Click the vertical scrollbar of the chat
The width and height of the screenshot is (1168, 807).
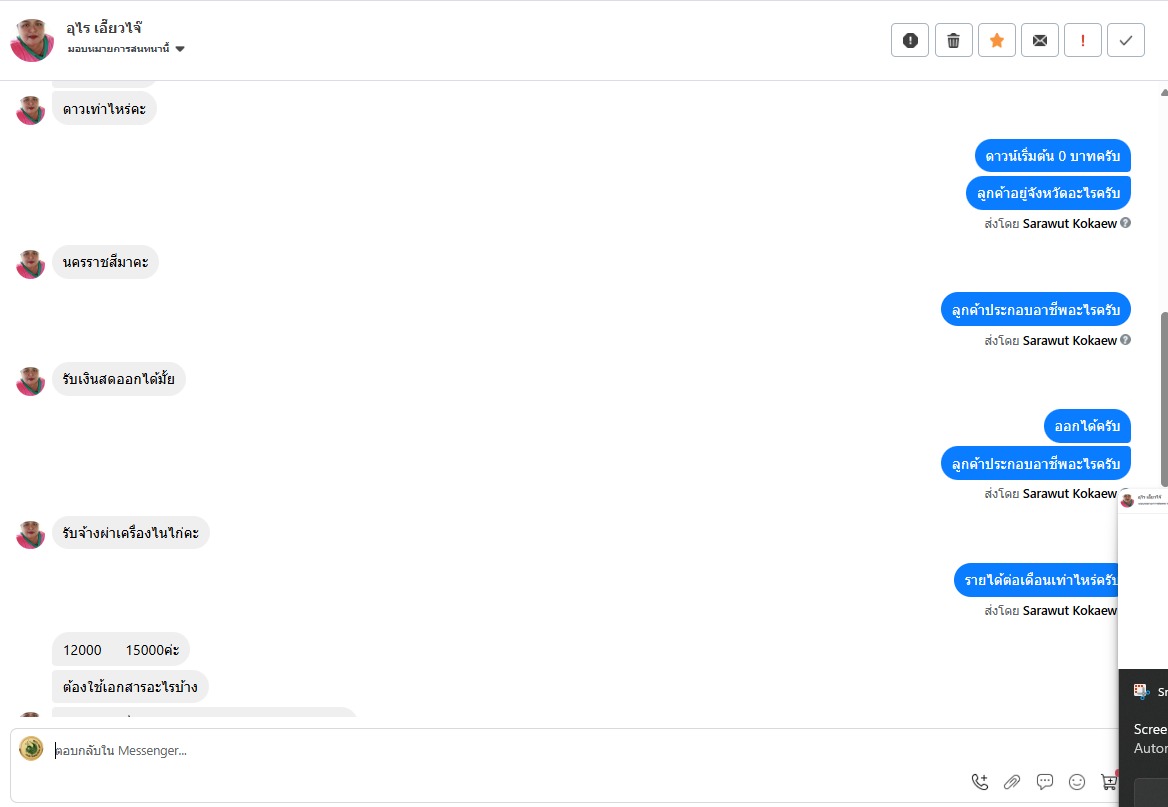coord(1163,400)
